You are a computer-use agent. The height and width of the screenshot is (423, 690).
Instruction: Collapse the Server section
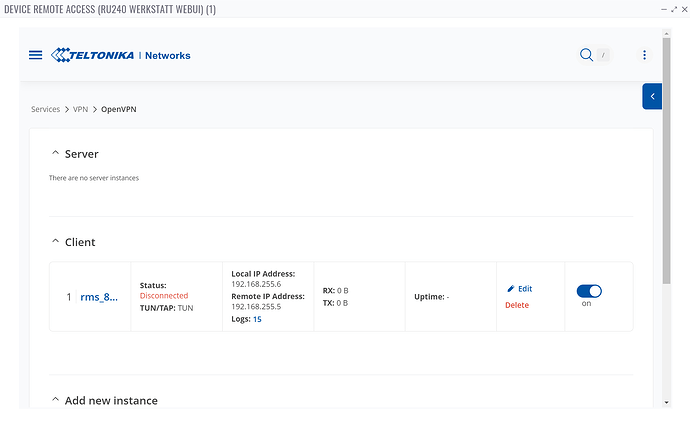pos(55,153)
